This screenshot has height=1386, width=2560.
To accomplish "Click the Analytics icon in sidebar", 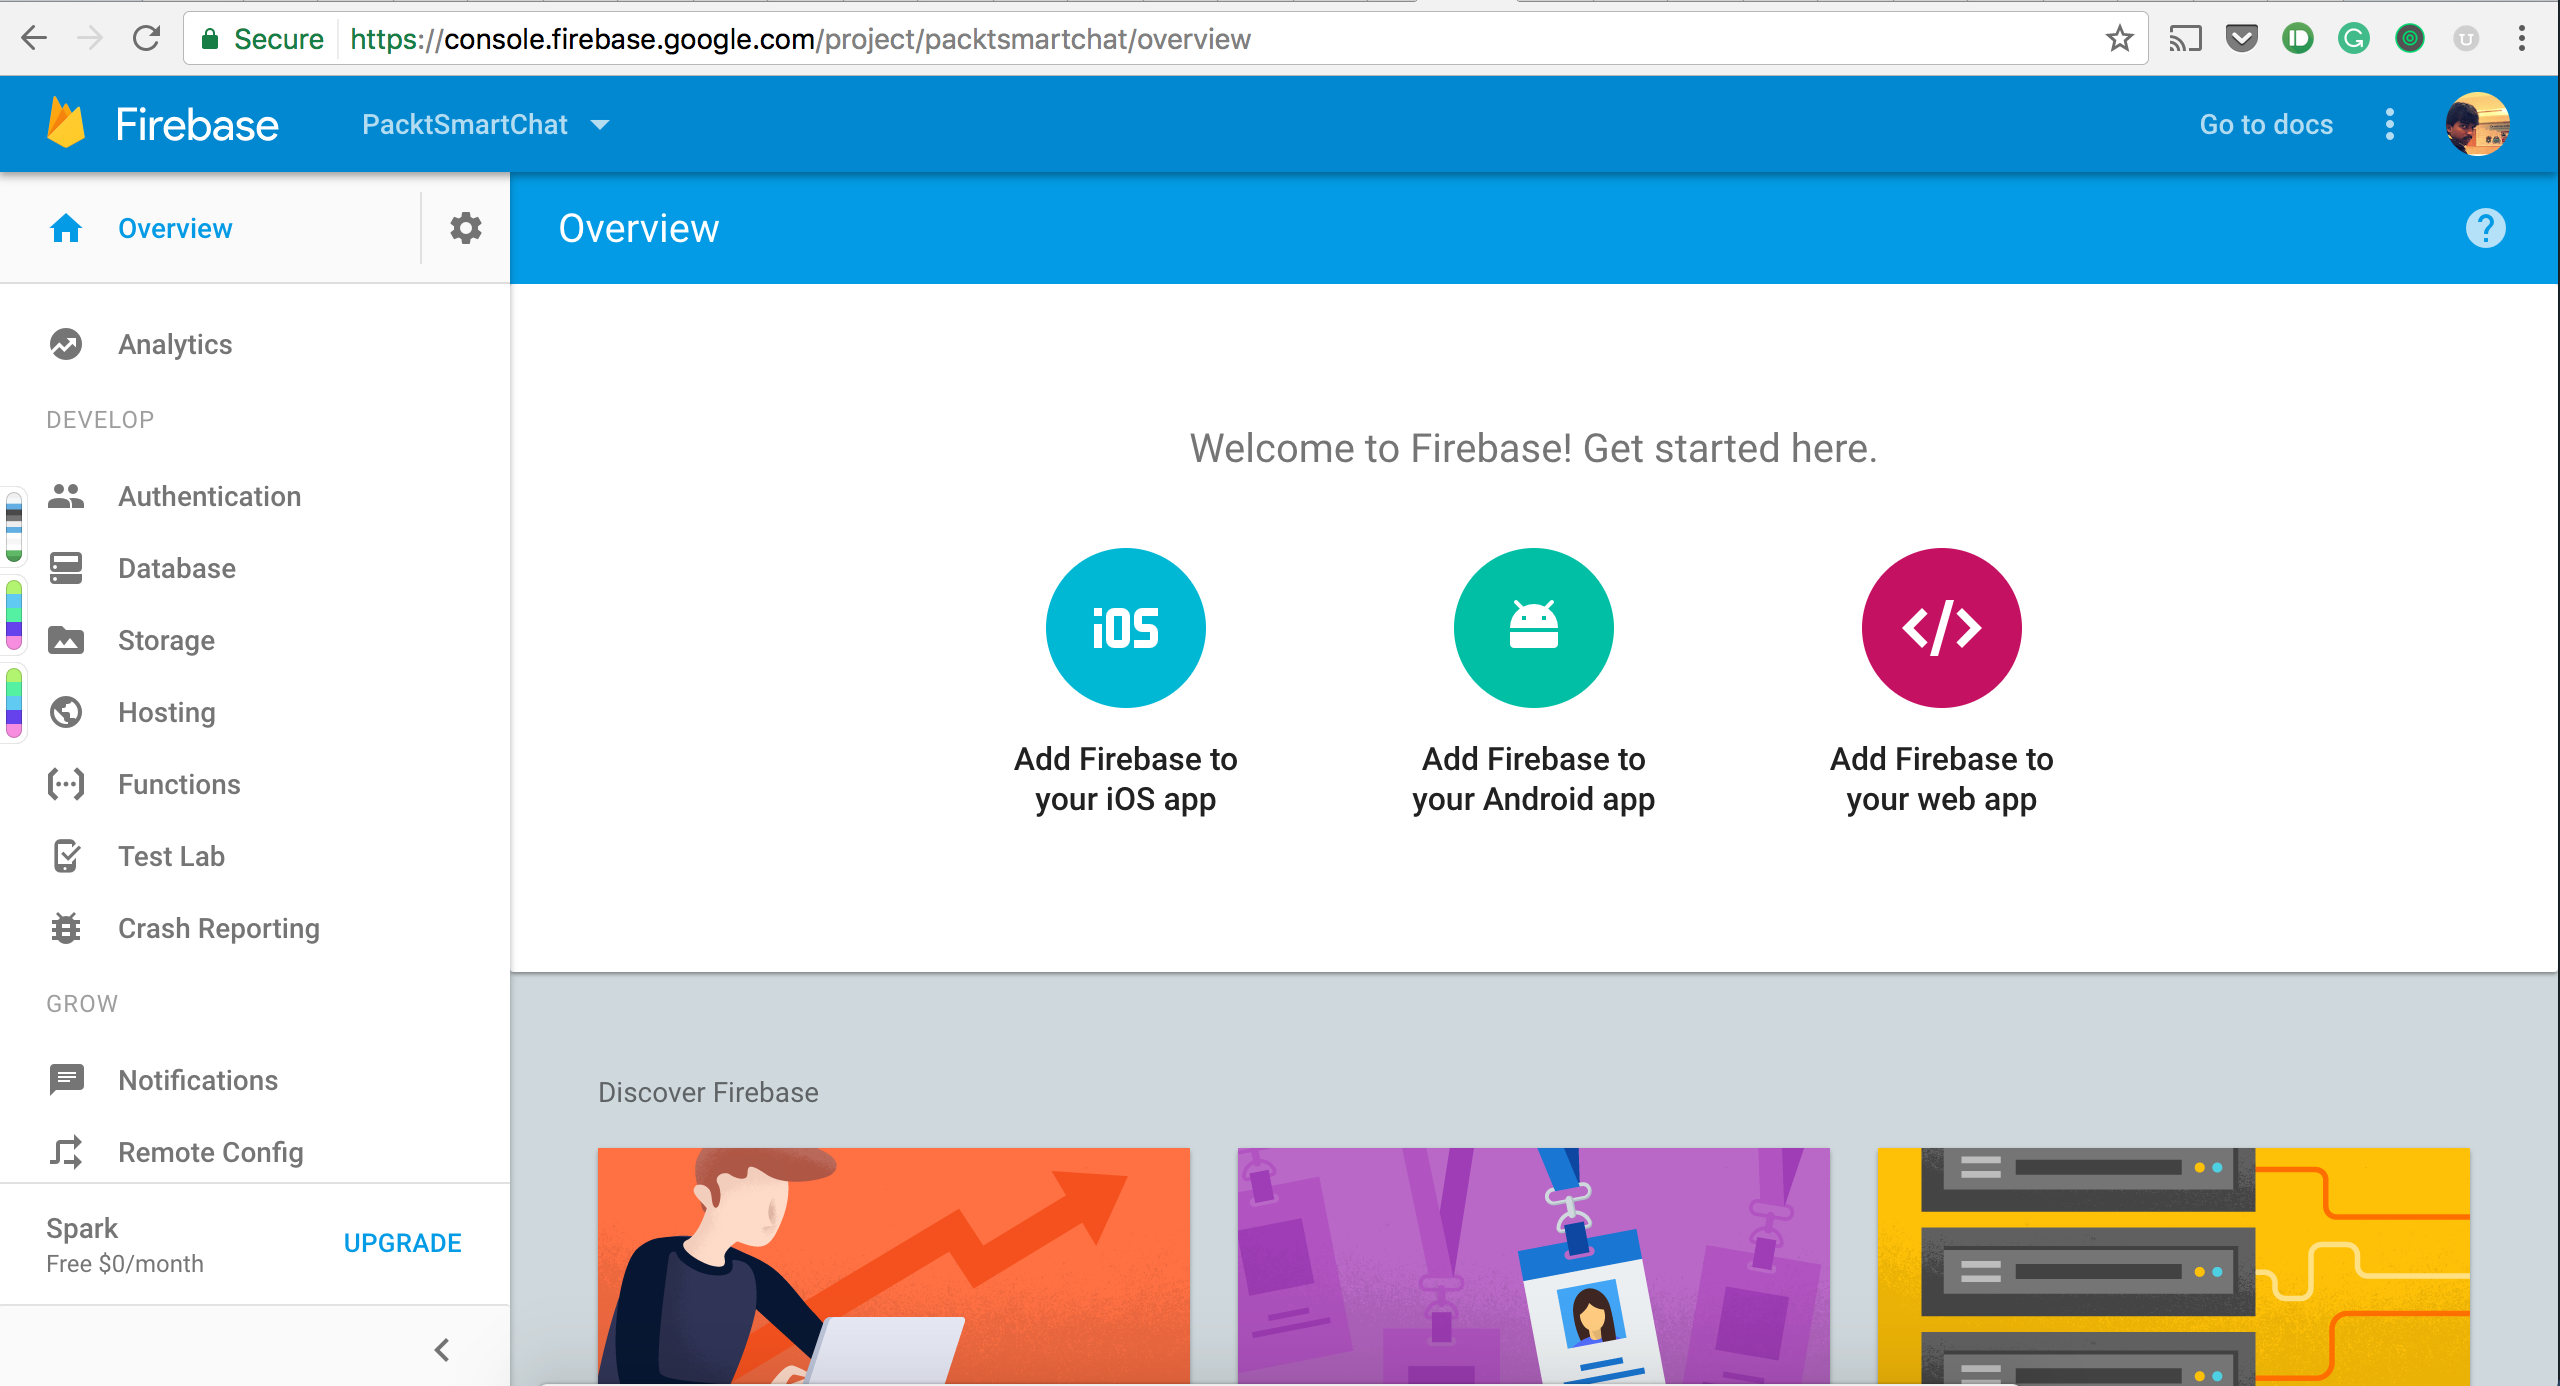I will point(63,343).
